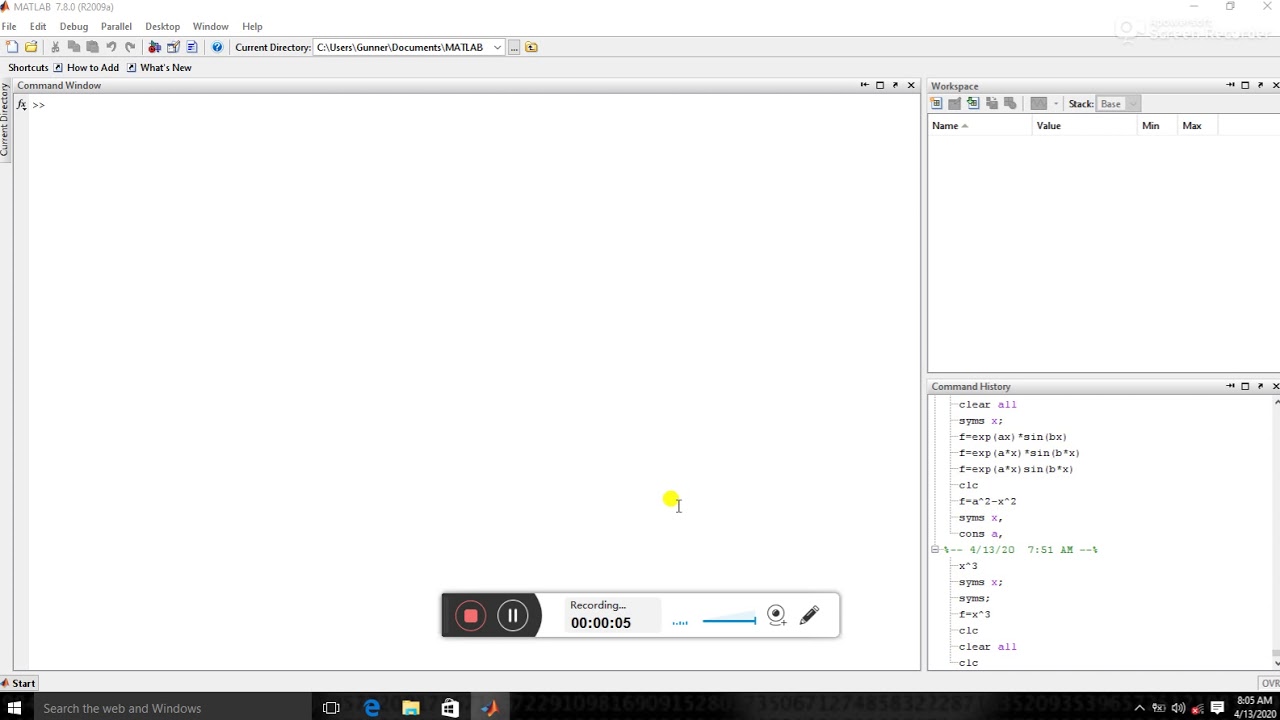
Task: Import data icon in Workspace toolbar
Action: [x=973, y=103]
